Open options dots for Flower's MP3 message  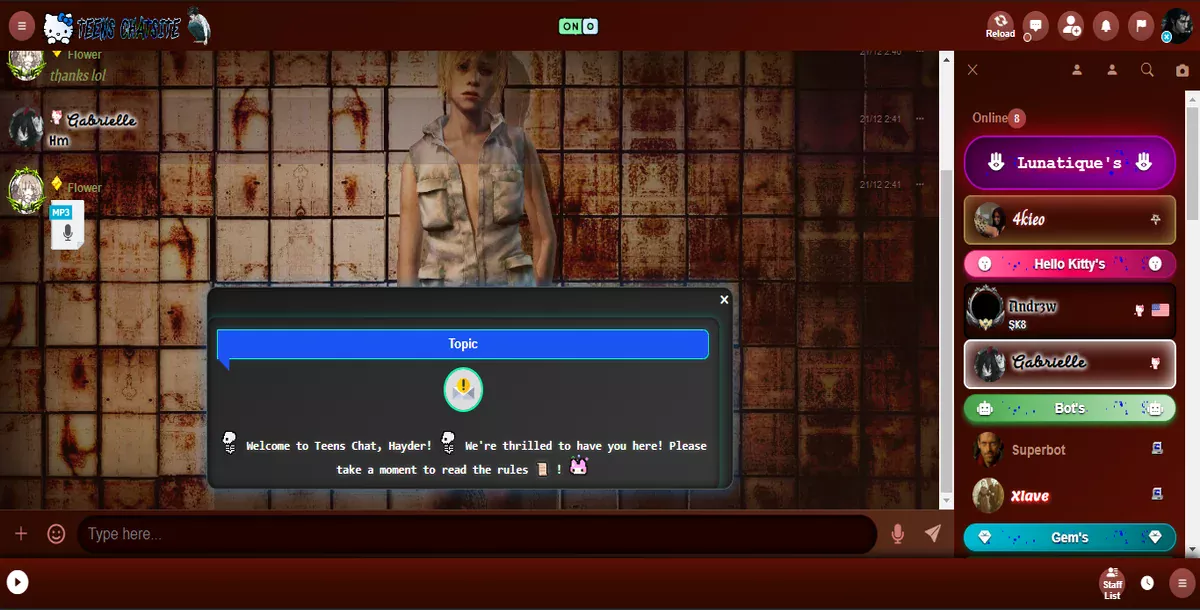coord(920,185)
